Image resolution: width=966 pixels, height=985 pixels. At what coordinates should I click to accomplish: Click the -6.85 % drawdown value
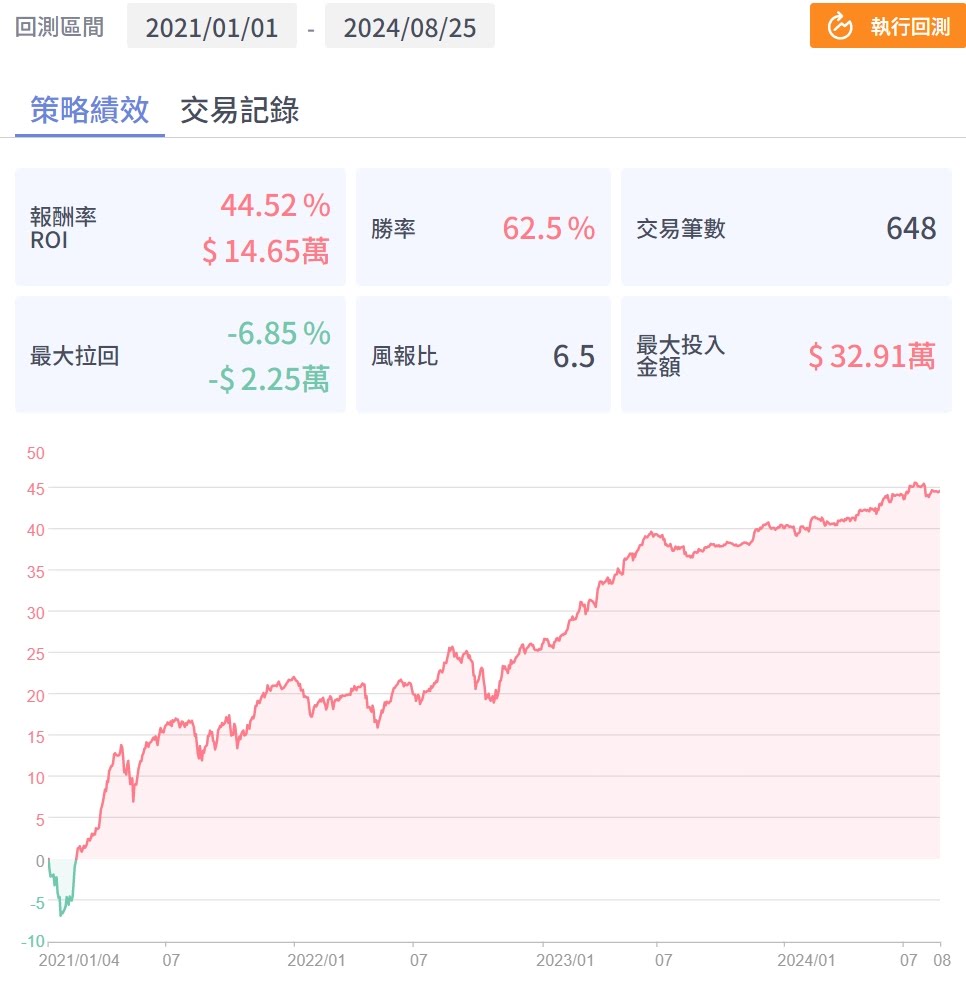(278, 332)
